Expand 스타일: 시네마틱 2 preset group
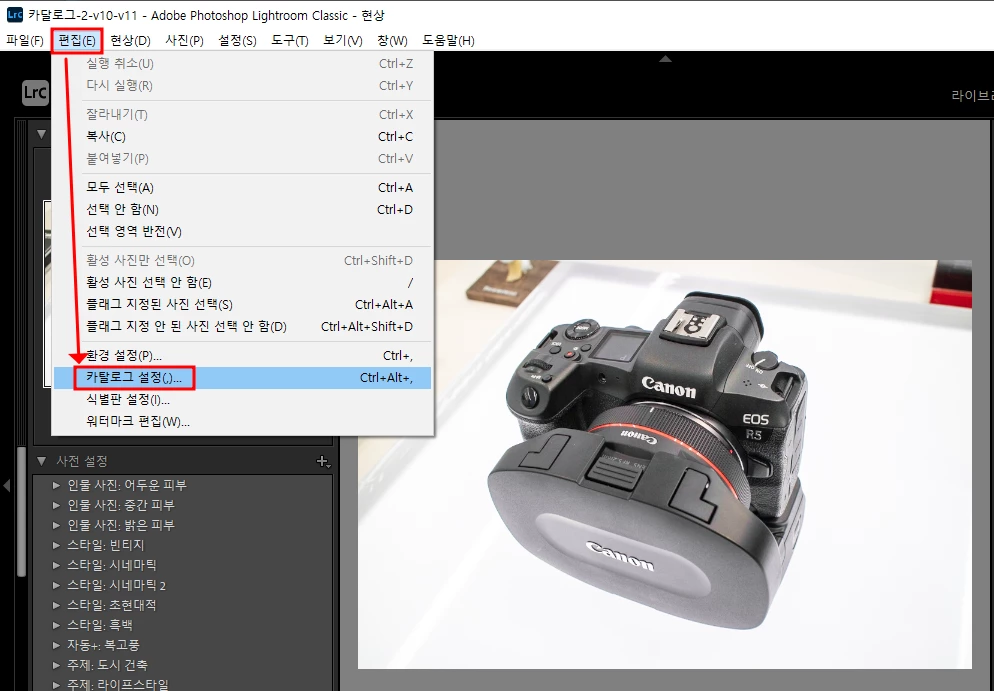 56,586
